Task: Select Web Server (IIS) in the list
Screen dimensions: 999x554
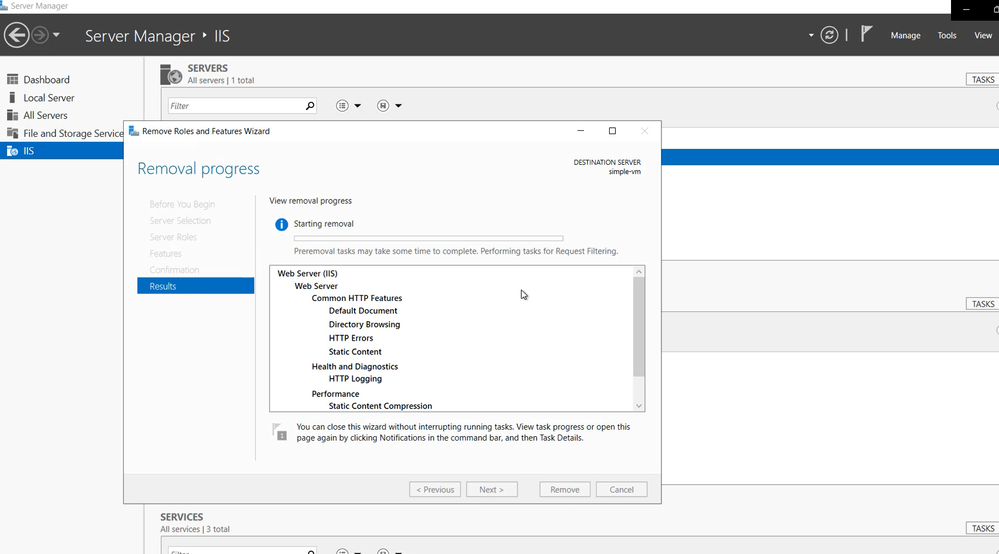Action: tap(308, 273)
